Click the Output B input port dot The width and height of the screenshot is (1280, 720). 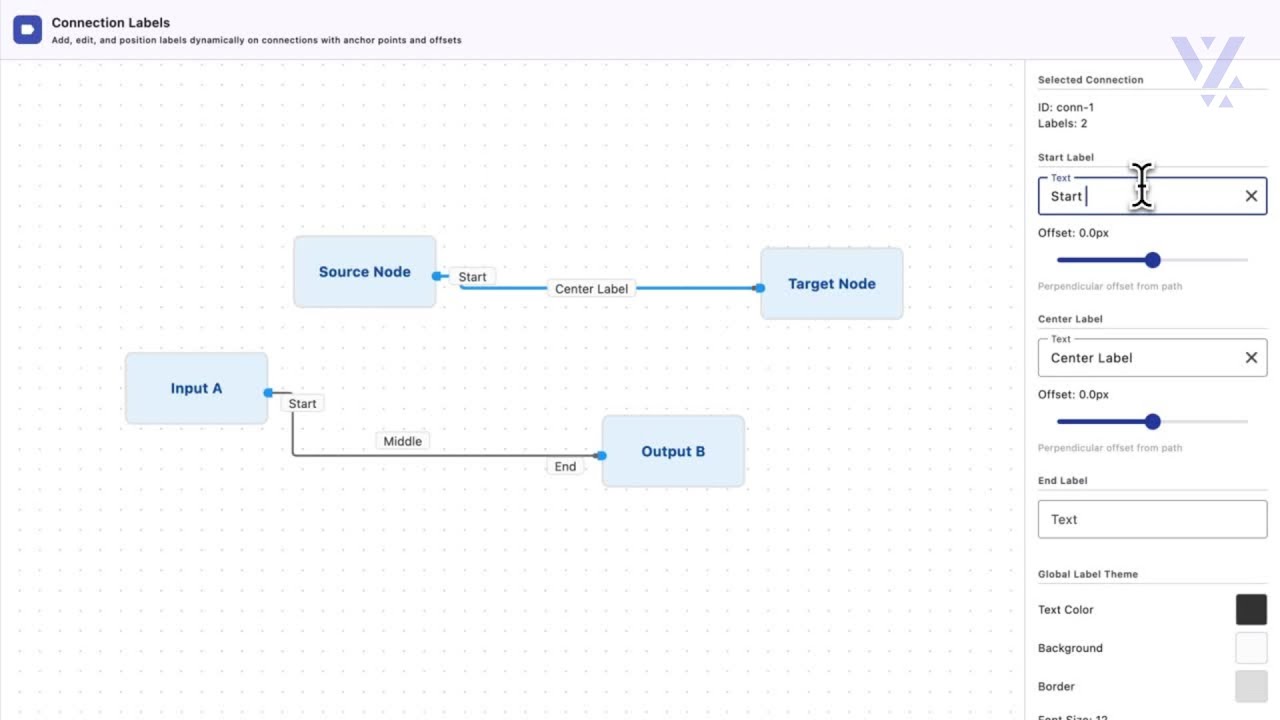tap(601, 455)
